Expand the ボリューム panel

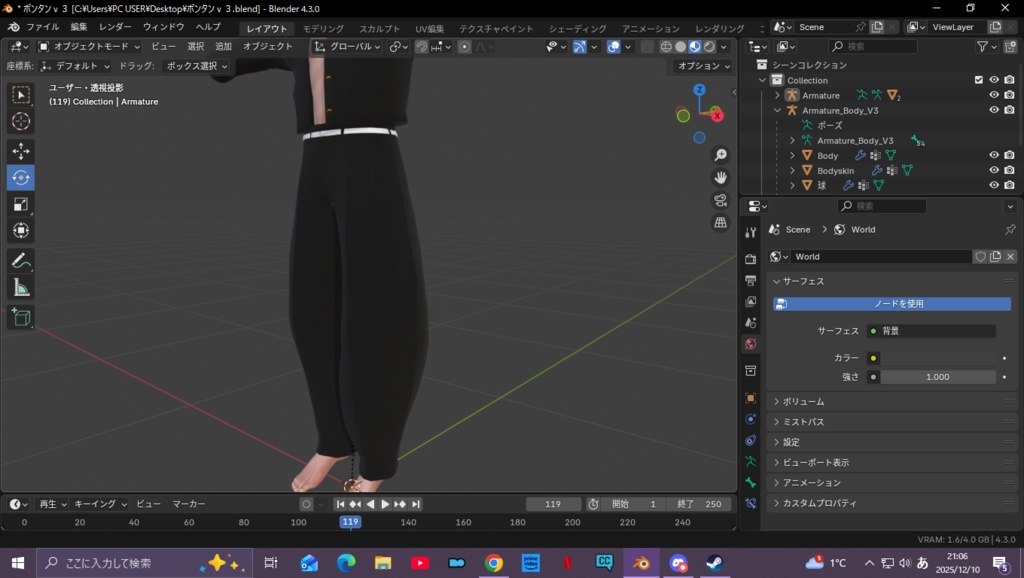tap(804, 401)
